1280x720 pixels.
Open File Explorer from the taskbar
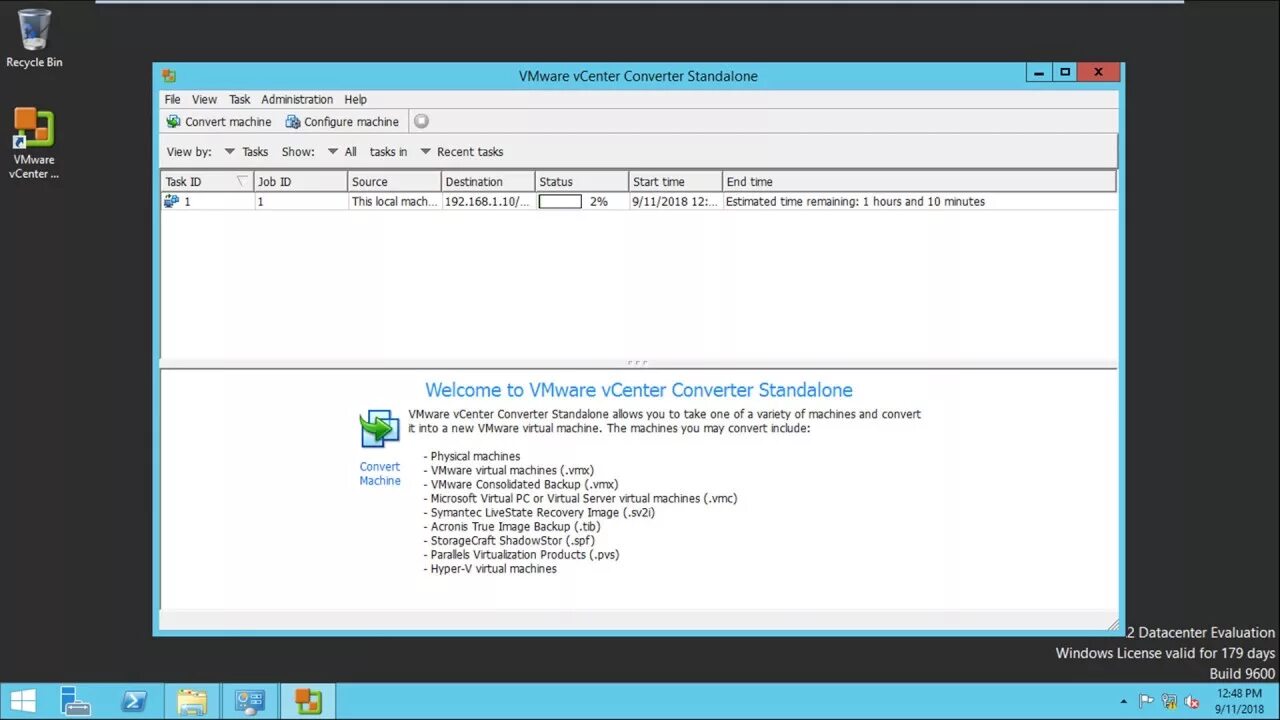pos(192,701)
